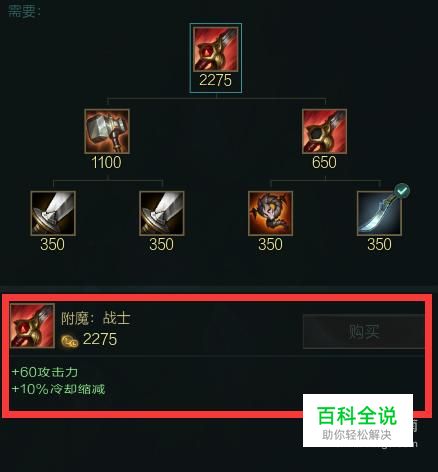Select the second Long Sword icon

pos(162,213)
